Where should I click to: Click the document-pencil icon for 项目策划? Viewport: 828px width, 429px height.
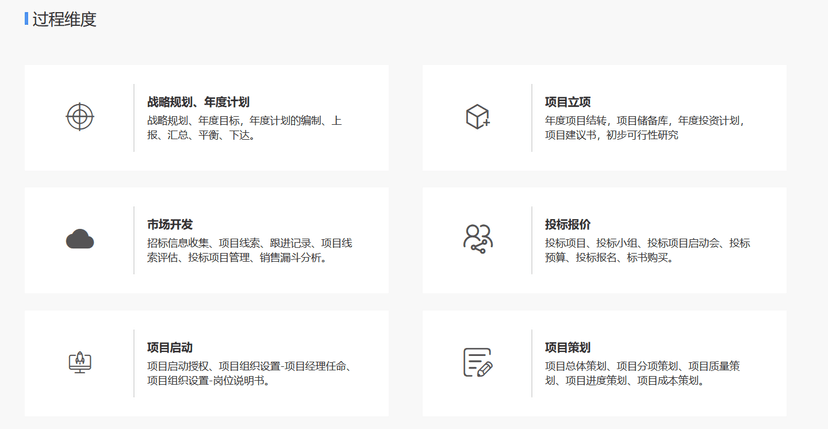pos(478,362)
